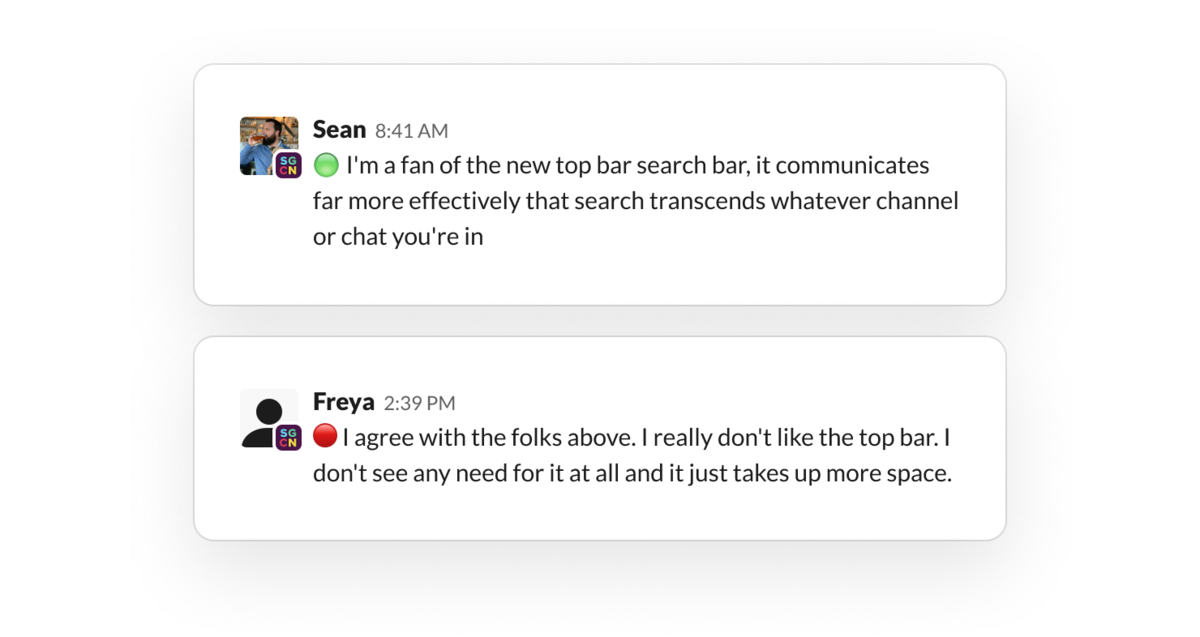This screenshot has height=637, width=1200.
Task: Click the words "don't see any need"
Action: tap(400, 473)
